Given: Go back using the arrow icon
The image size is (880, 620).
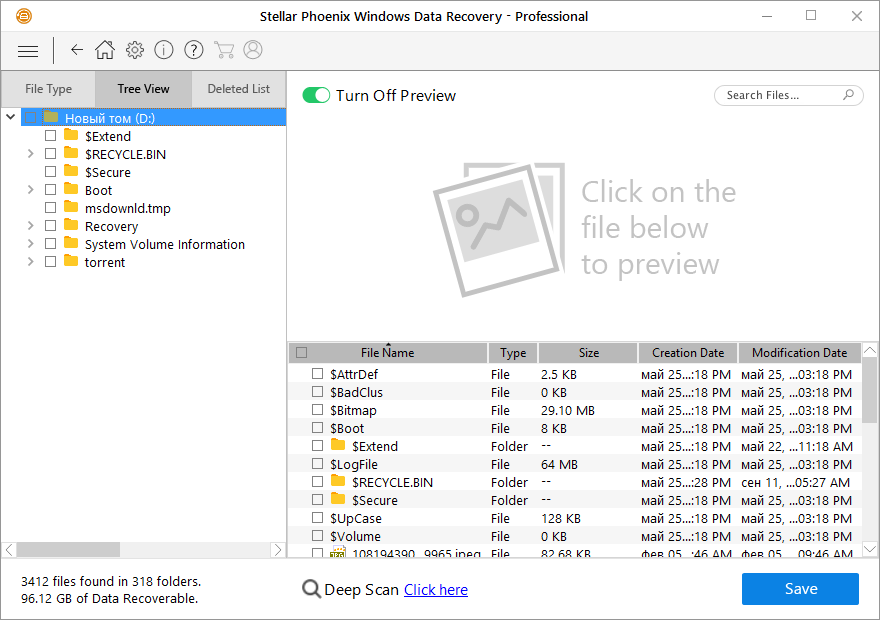Looking at the screenshot, I should coord(77,50).
